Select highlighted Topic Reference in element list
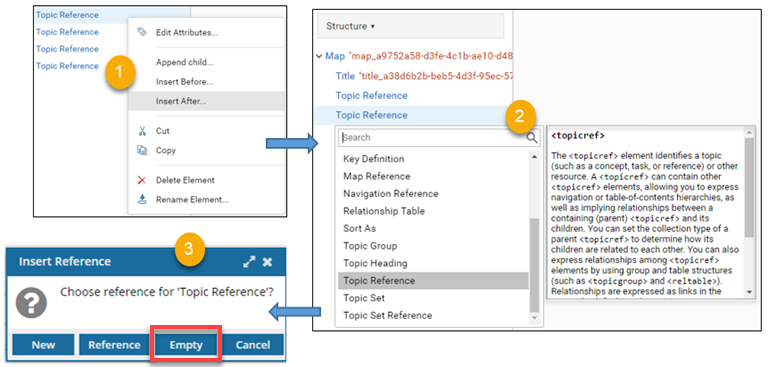 433,281
